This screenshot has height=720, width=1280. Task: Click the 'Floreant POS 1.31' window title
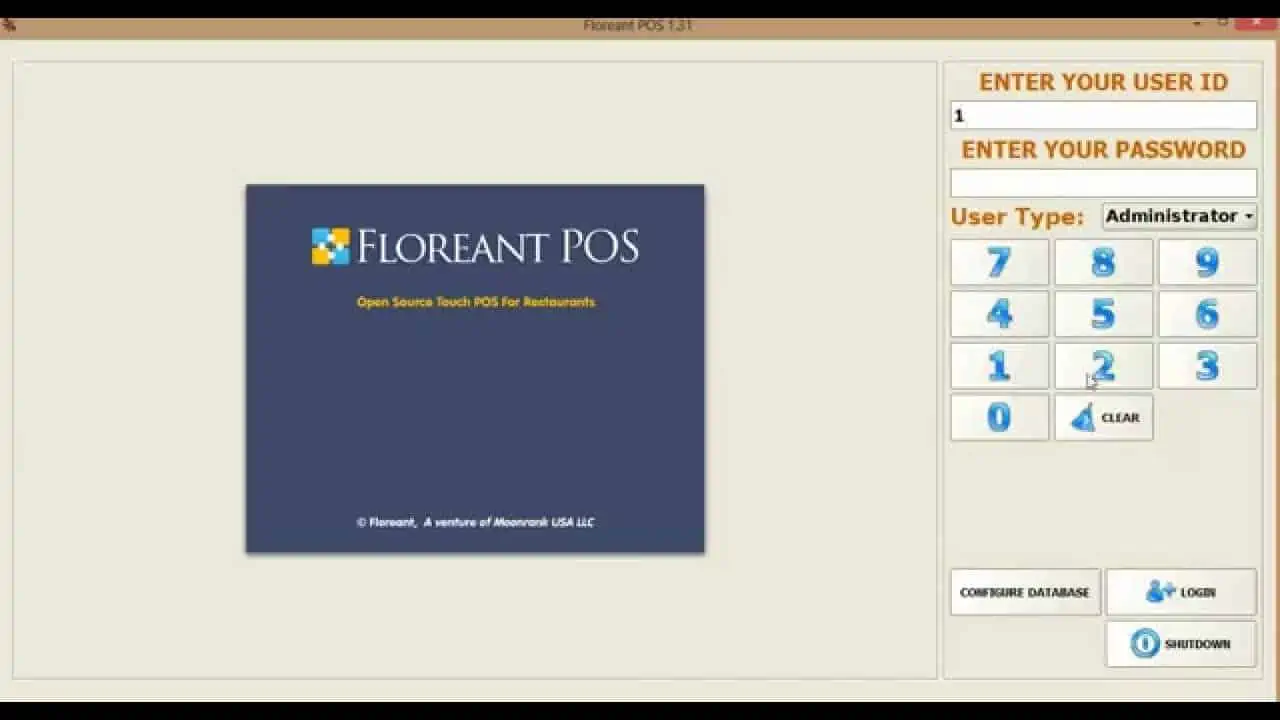tap(638, 25)
